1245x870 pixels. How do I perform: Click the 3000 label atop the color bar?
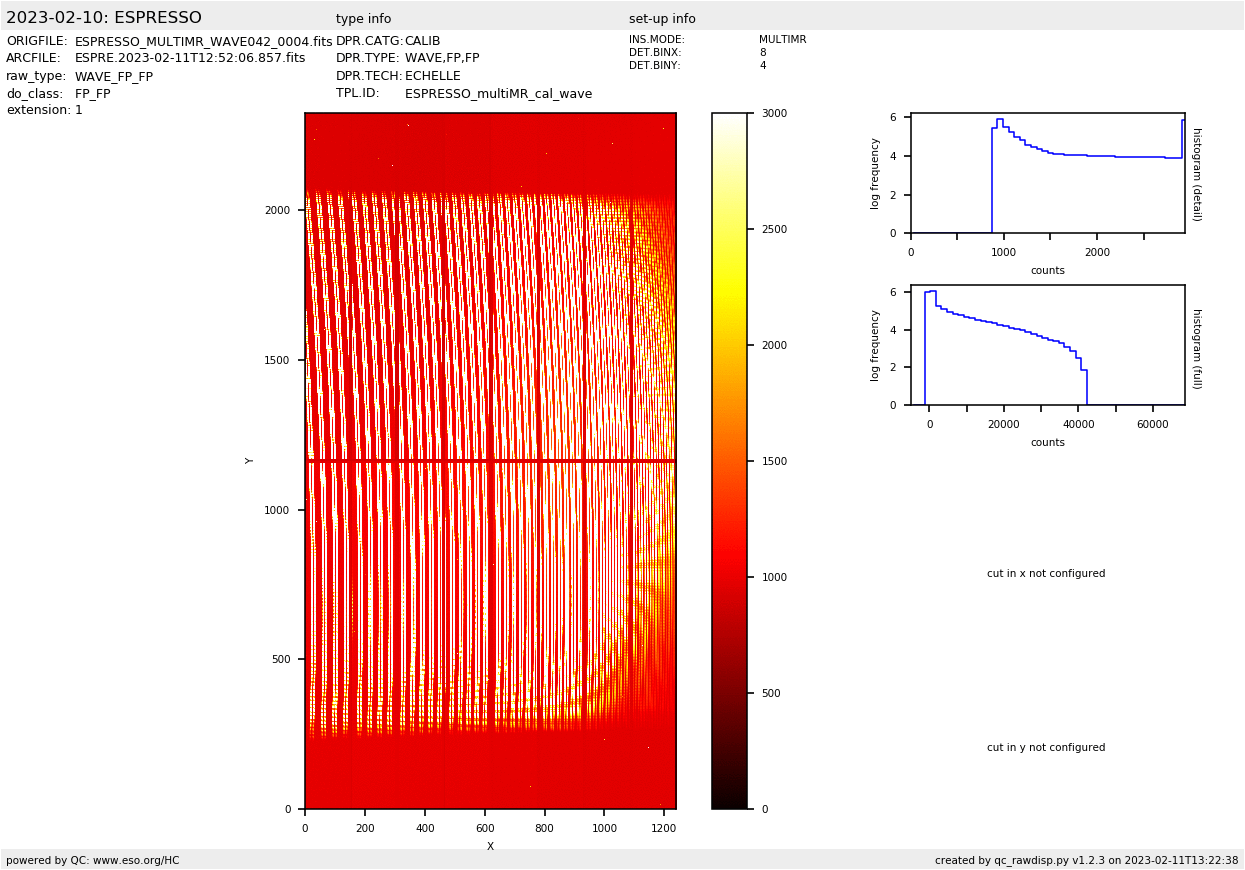(775, 114)
